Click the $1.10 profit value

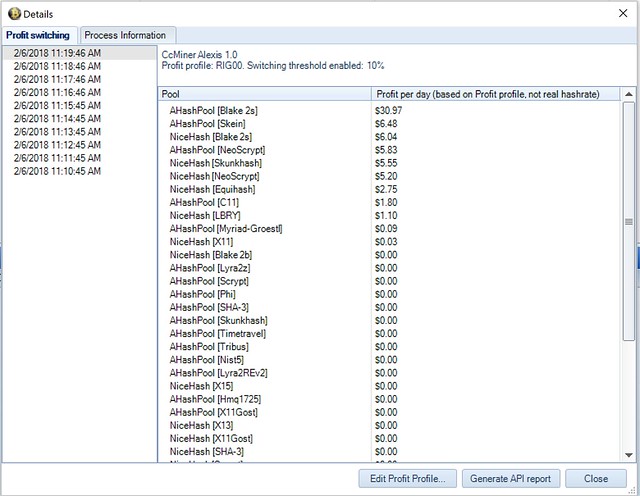click(x=386, y=216)
